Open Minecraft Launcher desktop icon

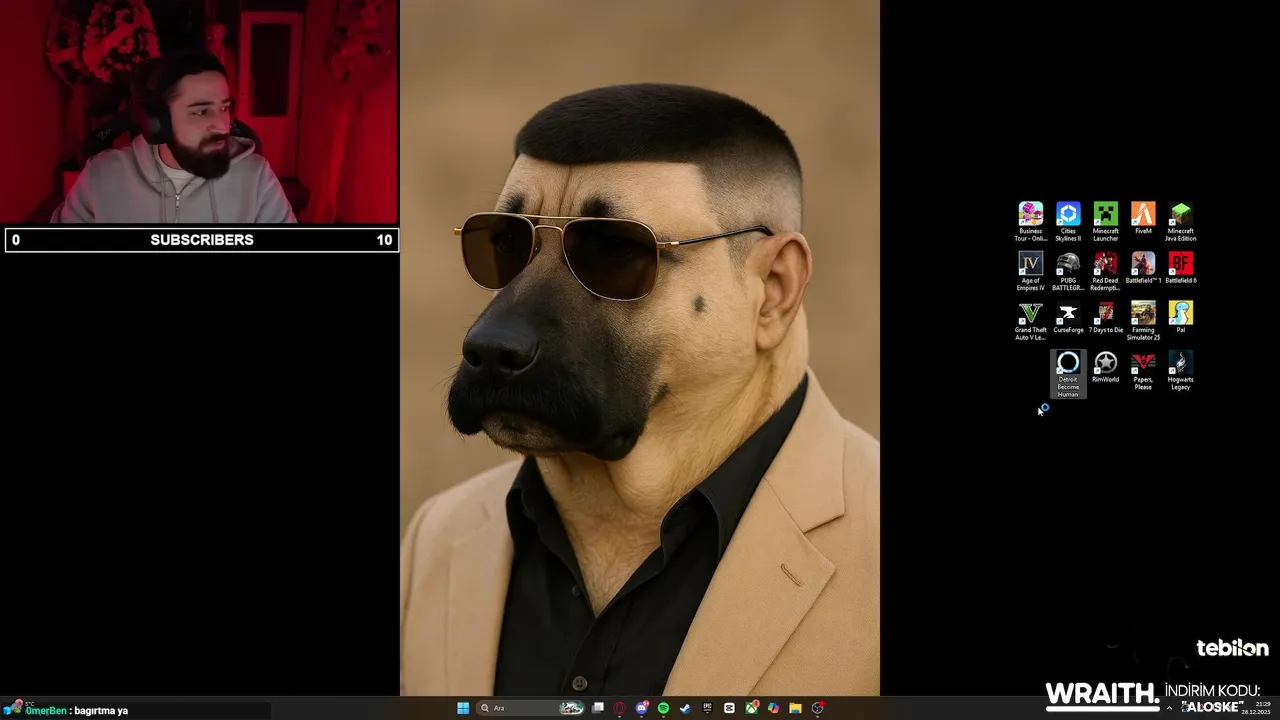[1106, 222]
